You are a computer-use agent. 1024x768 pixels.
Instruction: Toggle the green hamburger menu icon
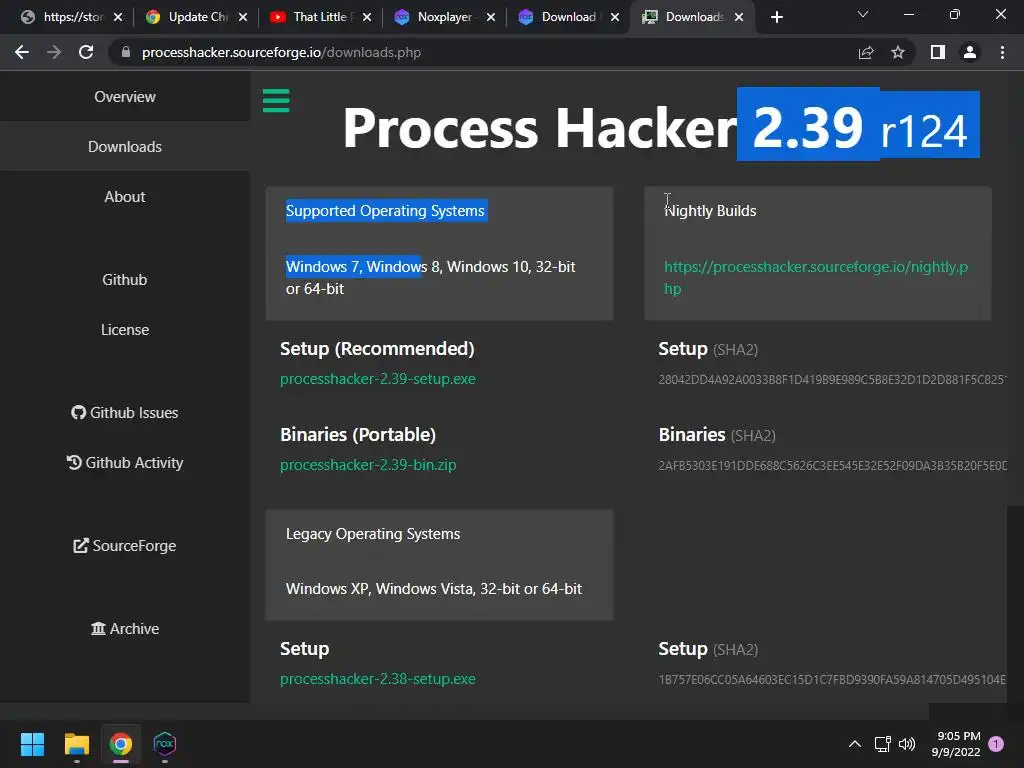pyautogui.click(x=276, y=101)
